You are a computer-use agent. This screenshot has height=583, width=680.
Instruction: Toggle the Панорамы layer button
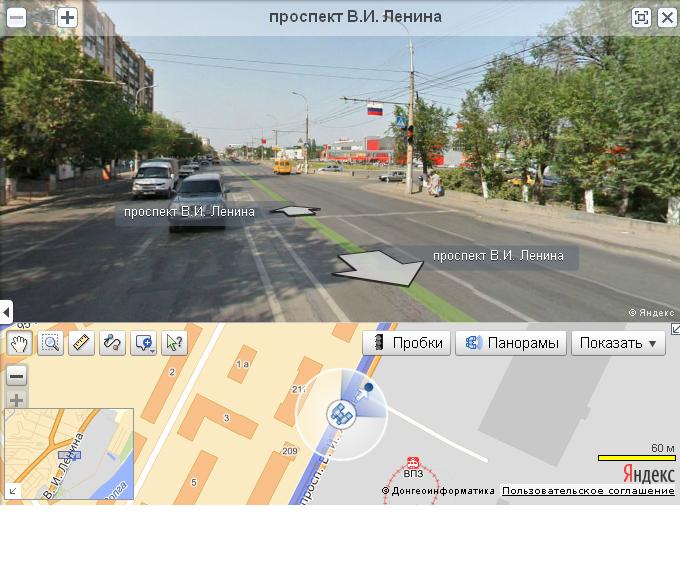511,343
